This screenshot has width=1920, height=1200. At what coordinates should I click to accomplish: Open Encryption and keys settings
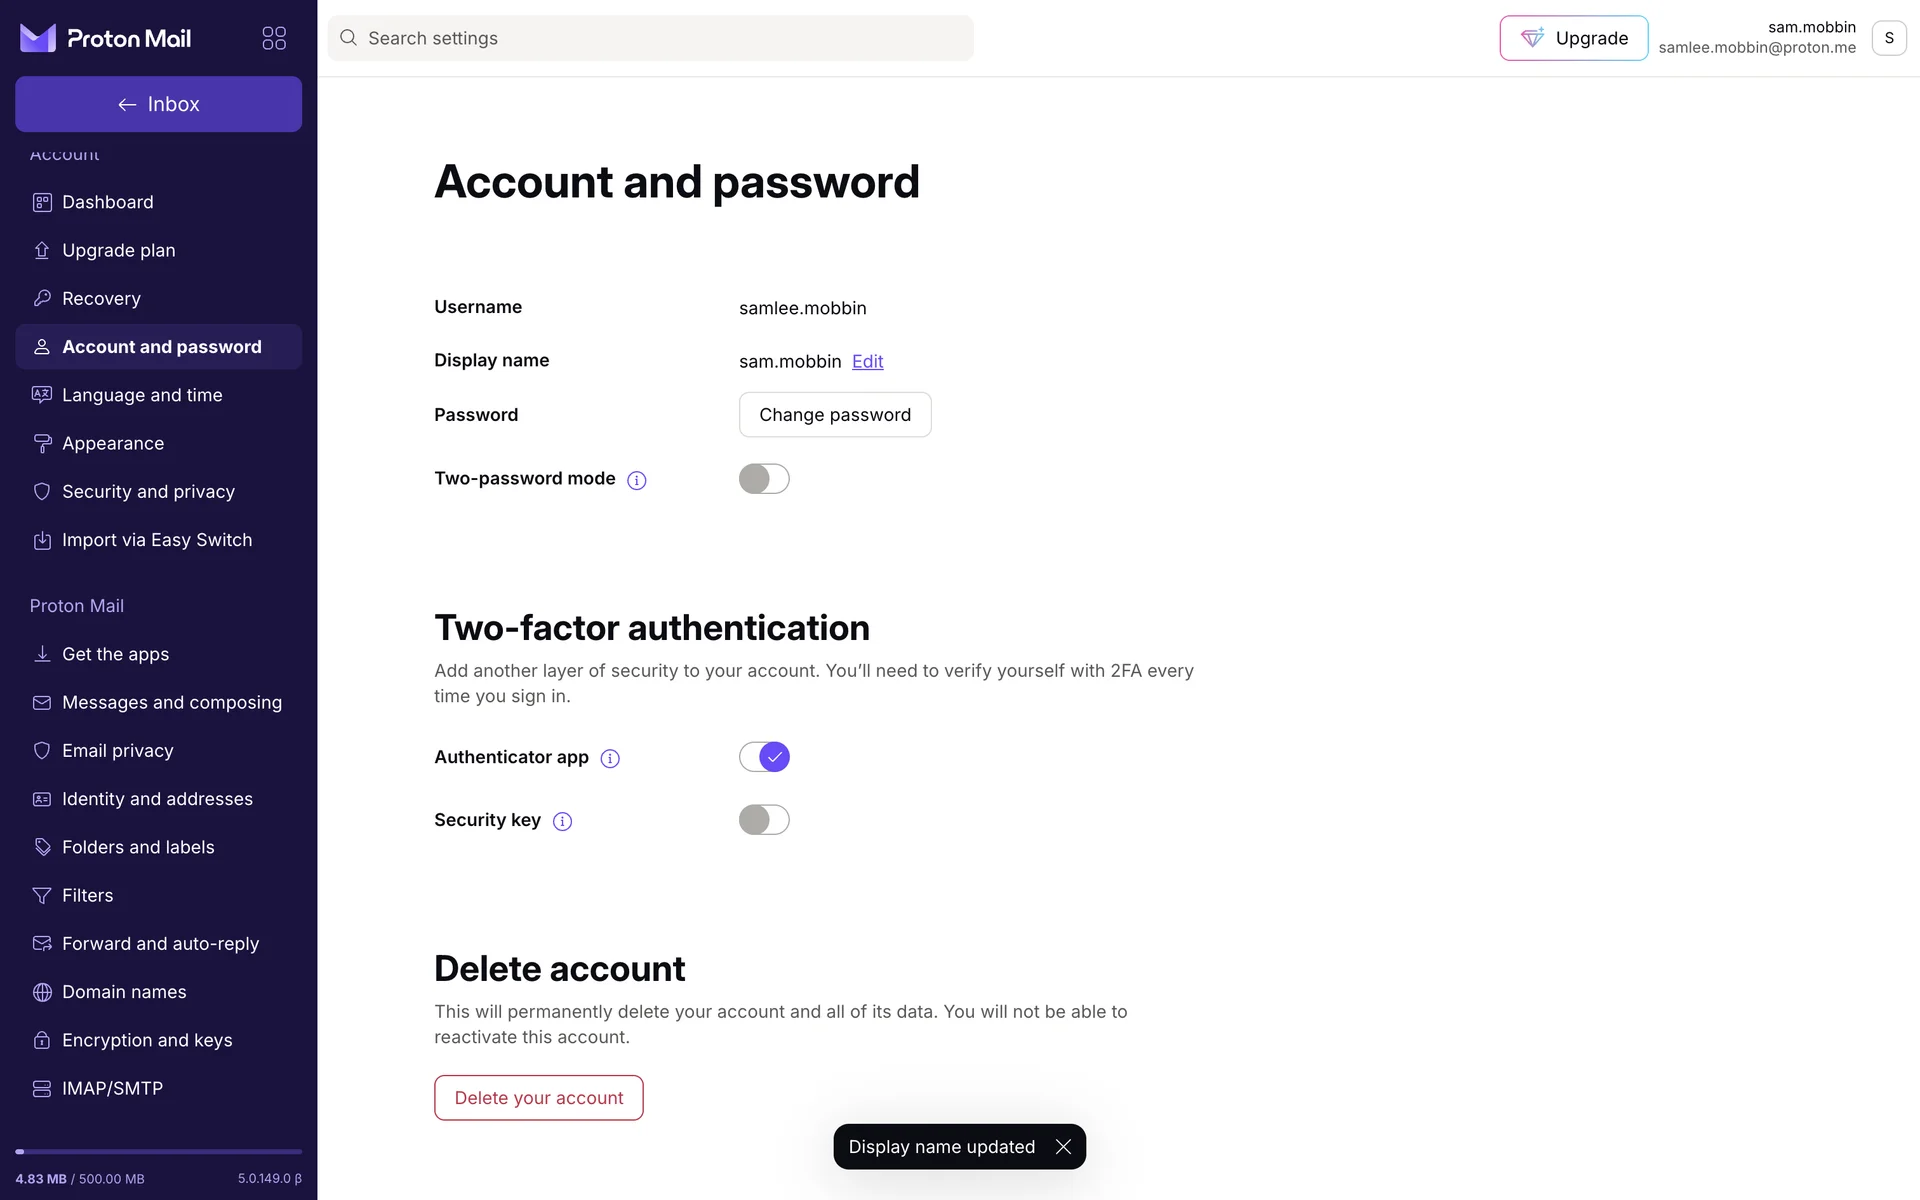(x=147, y=1040)
